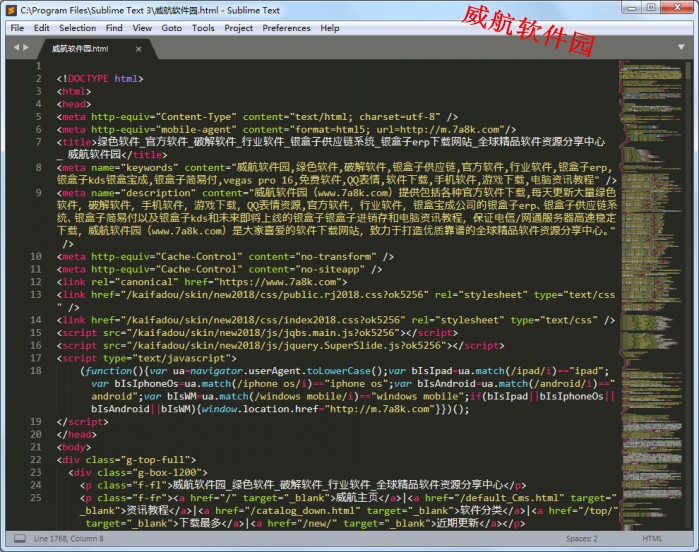Click the no-siteapp content value
Image resolution: width=699 pixels, height=552 pixels.
point(330,269)
